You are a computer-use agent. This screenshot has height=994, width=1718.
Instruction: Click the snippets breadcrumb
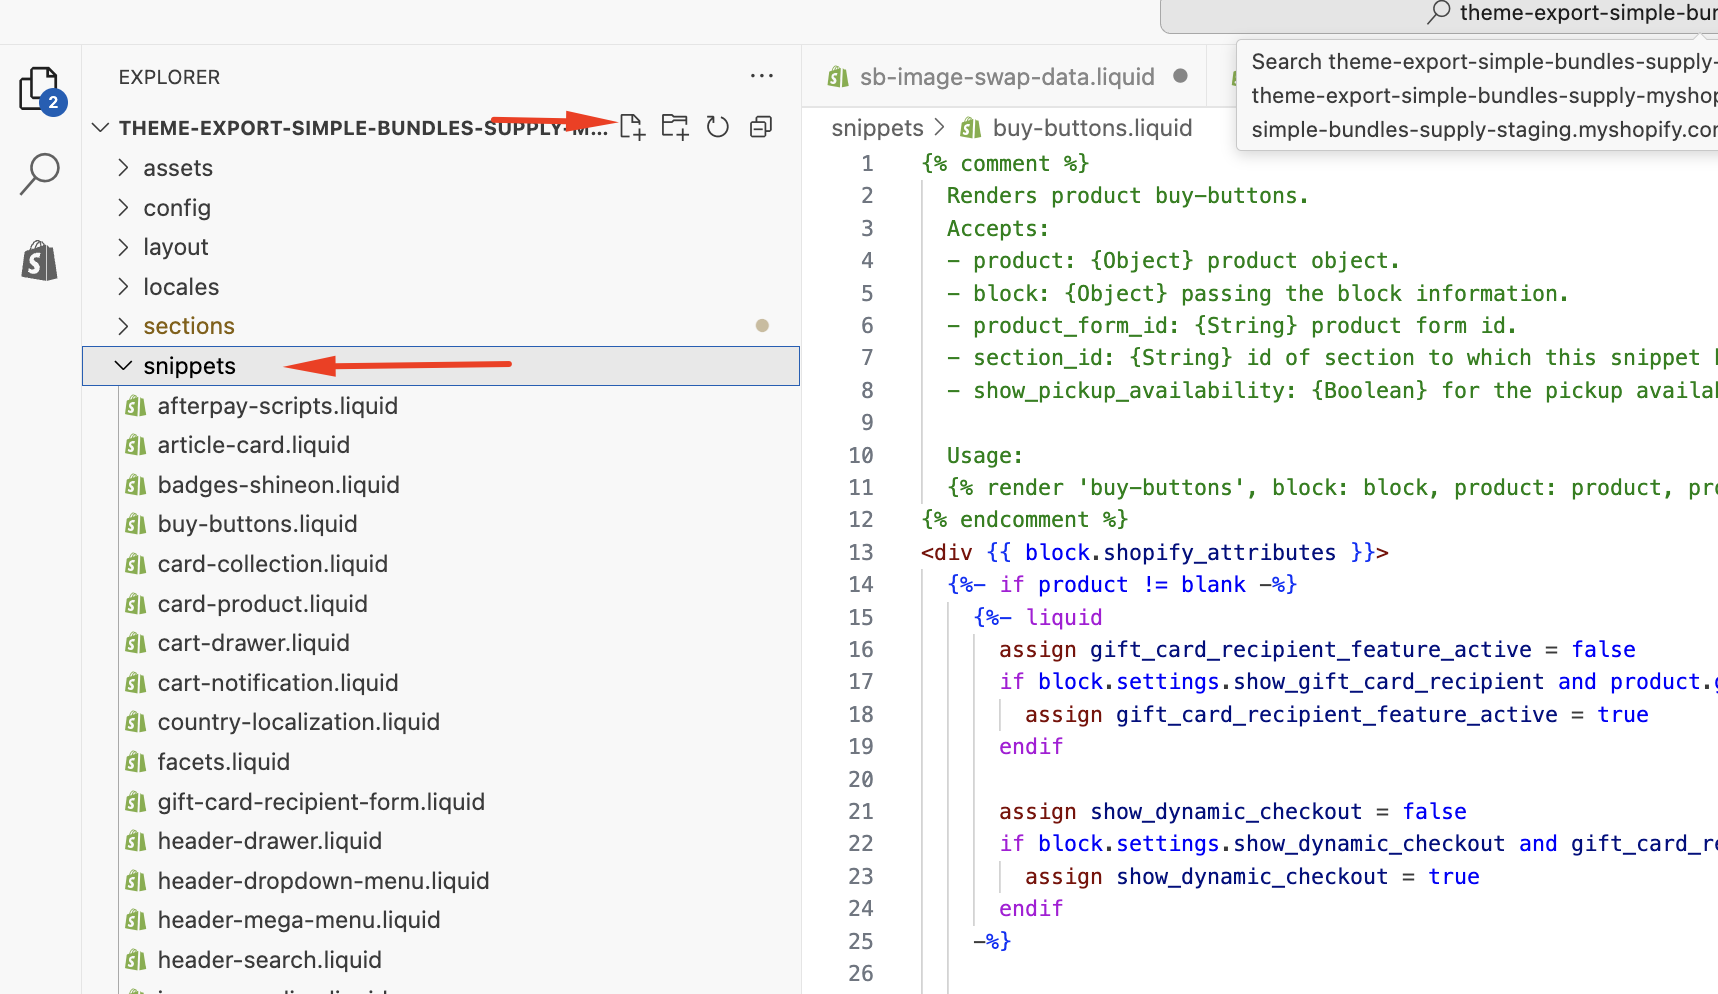click(877, 128)
